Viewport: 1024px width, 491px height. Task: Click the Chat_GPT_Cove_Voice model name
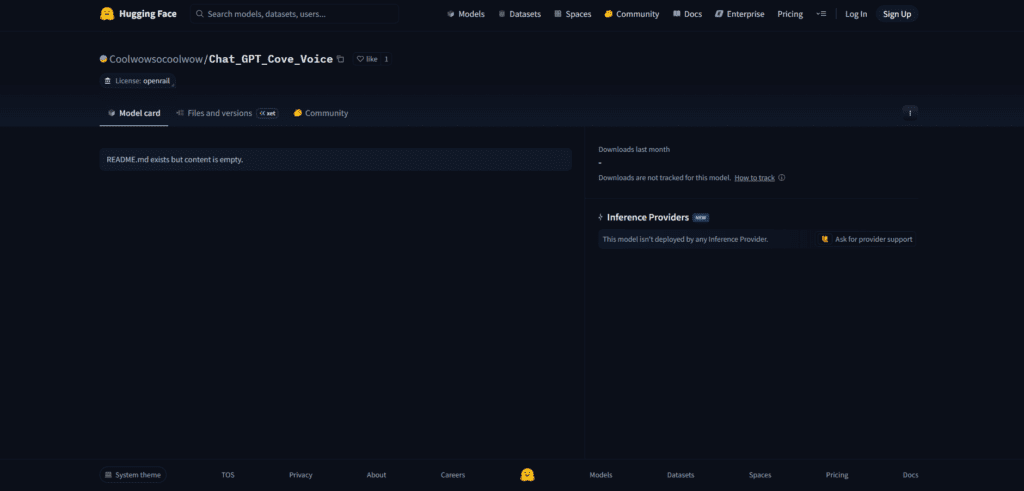coord(271,59)
